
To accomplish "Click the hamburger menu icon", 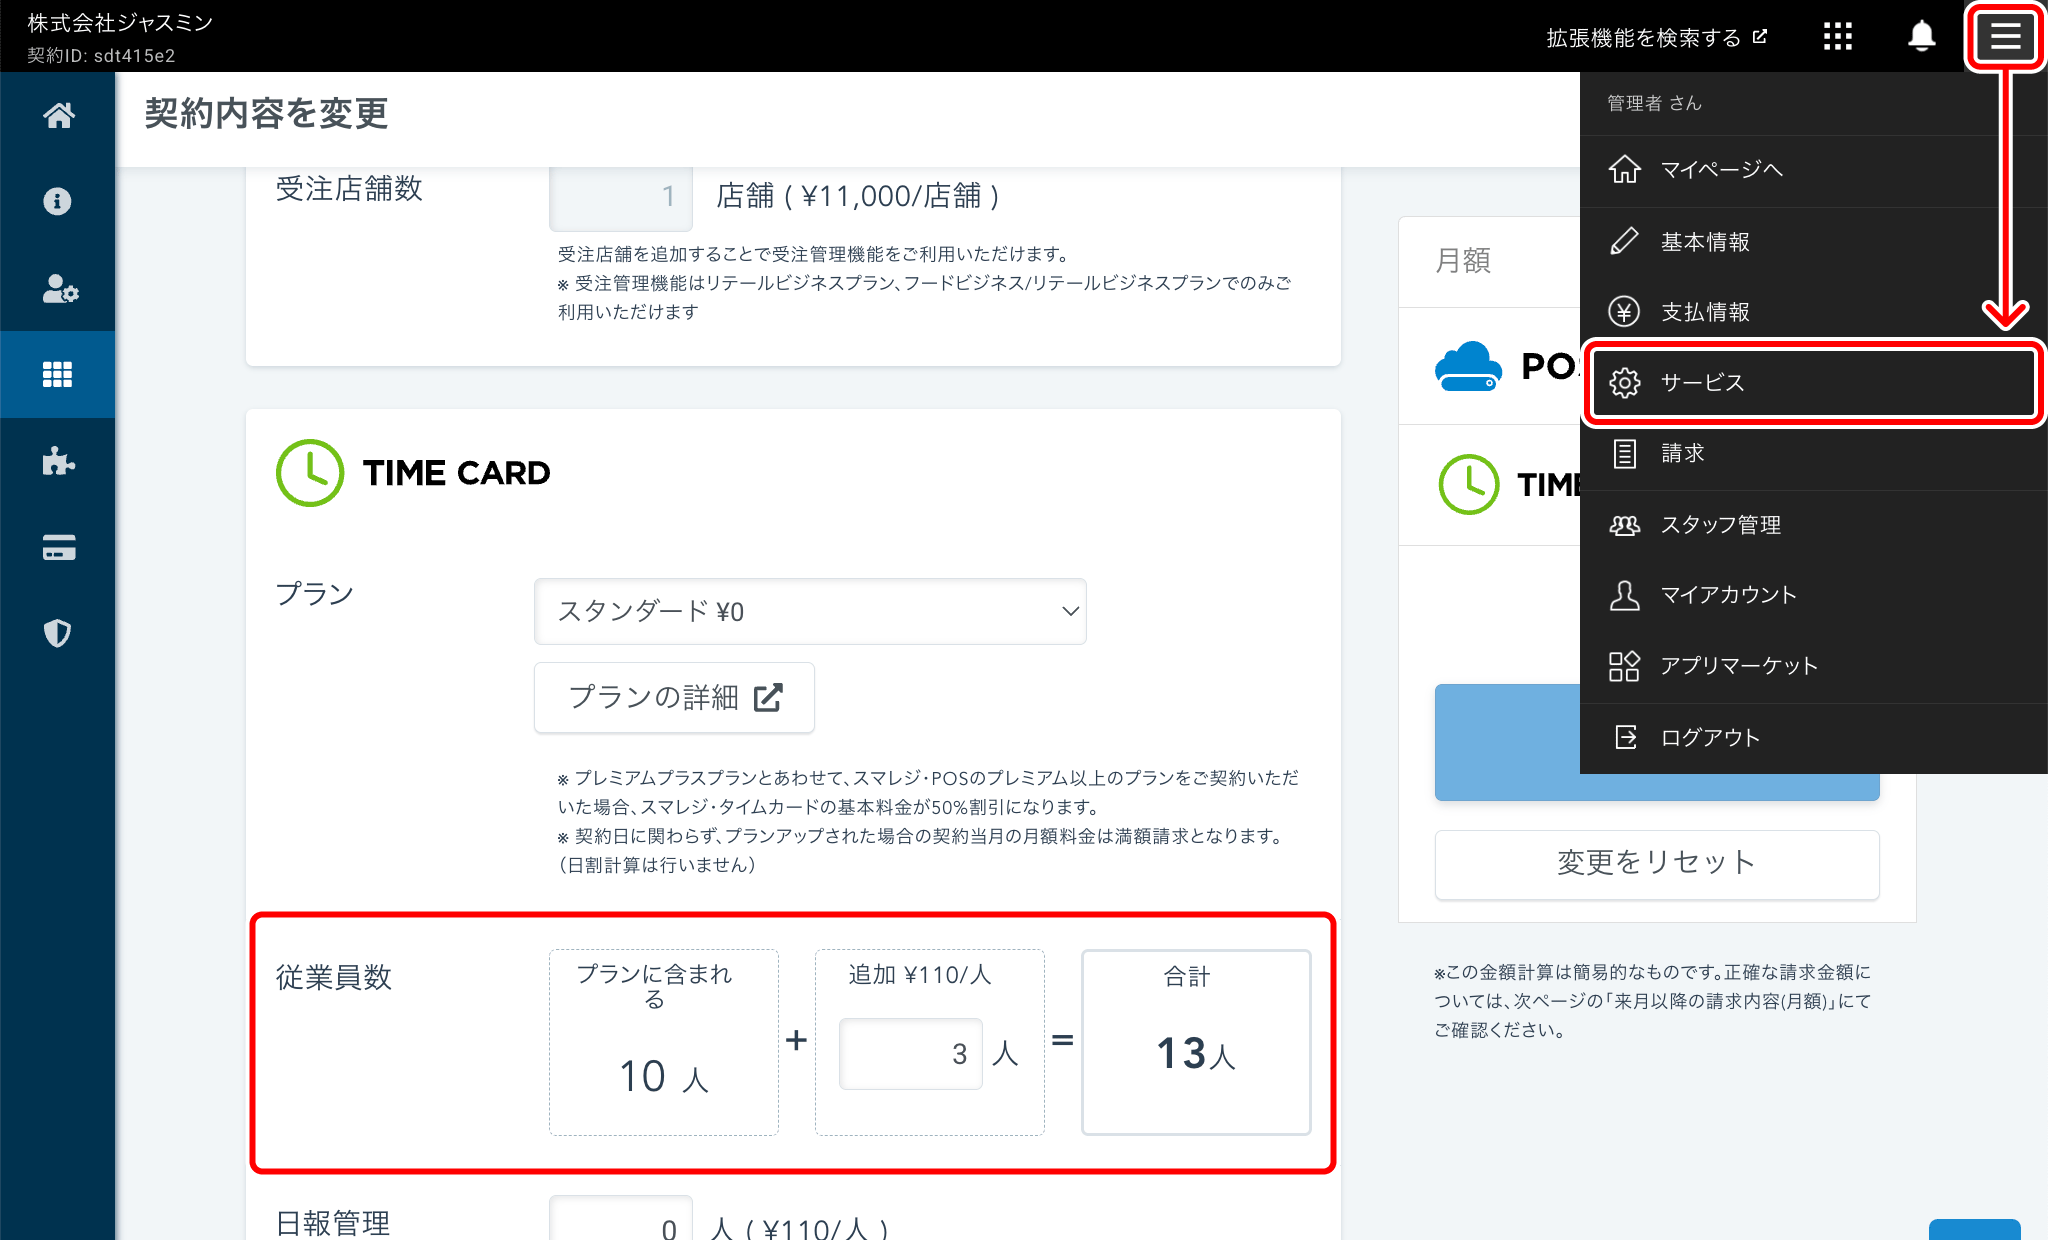I will point(2004,36).
